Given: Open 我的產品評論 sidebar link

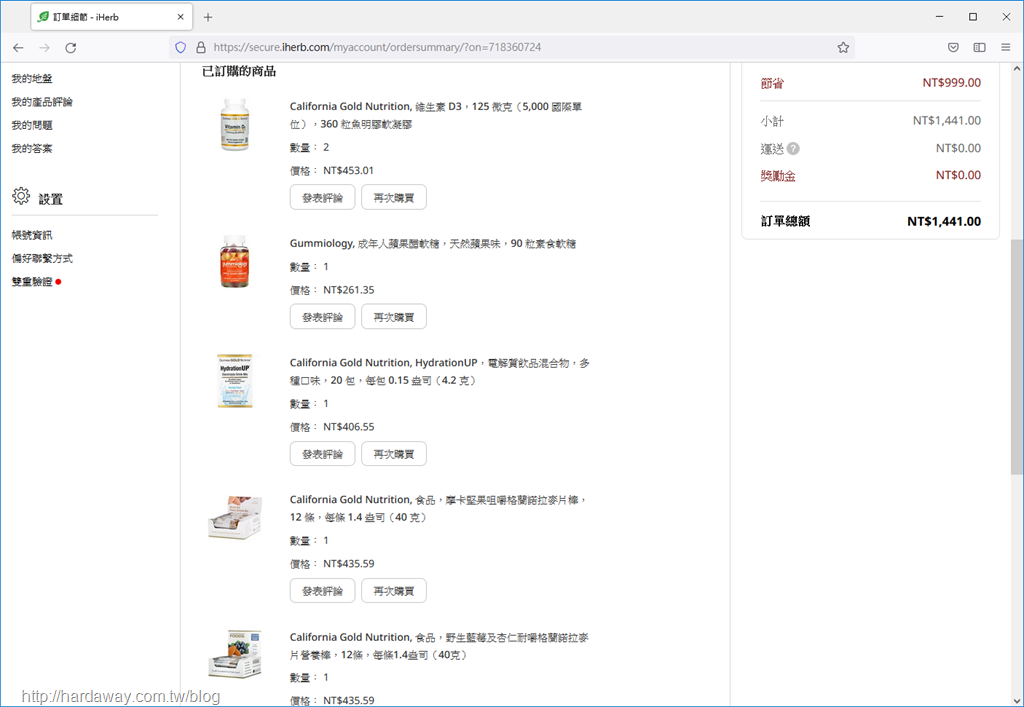Looking at the screenshot, I should pyautogui.click(x=42, y=102).
